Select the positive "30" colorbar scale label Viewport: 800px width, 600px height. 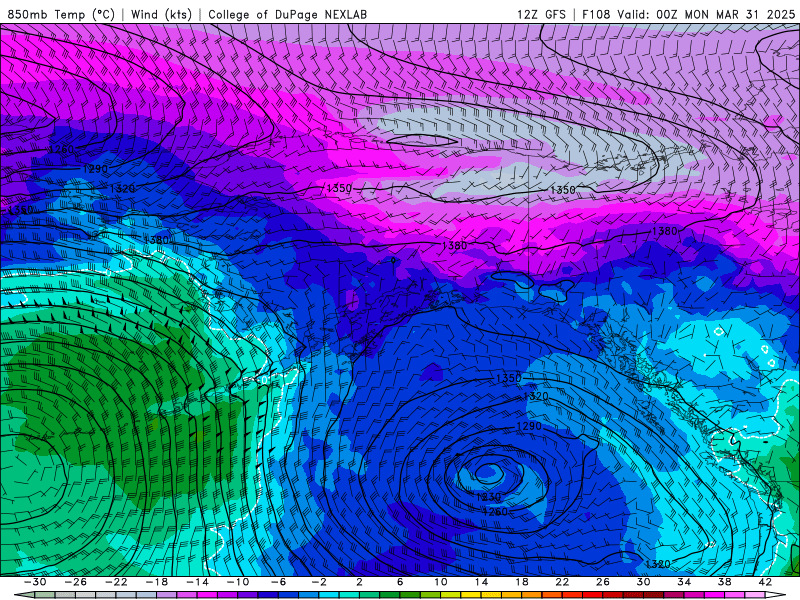(x=643, y=582)
